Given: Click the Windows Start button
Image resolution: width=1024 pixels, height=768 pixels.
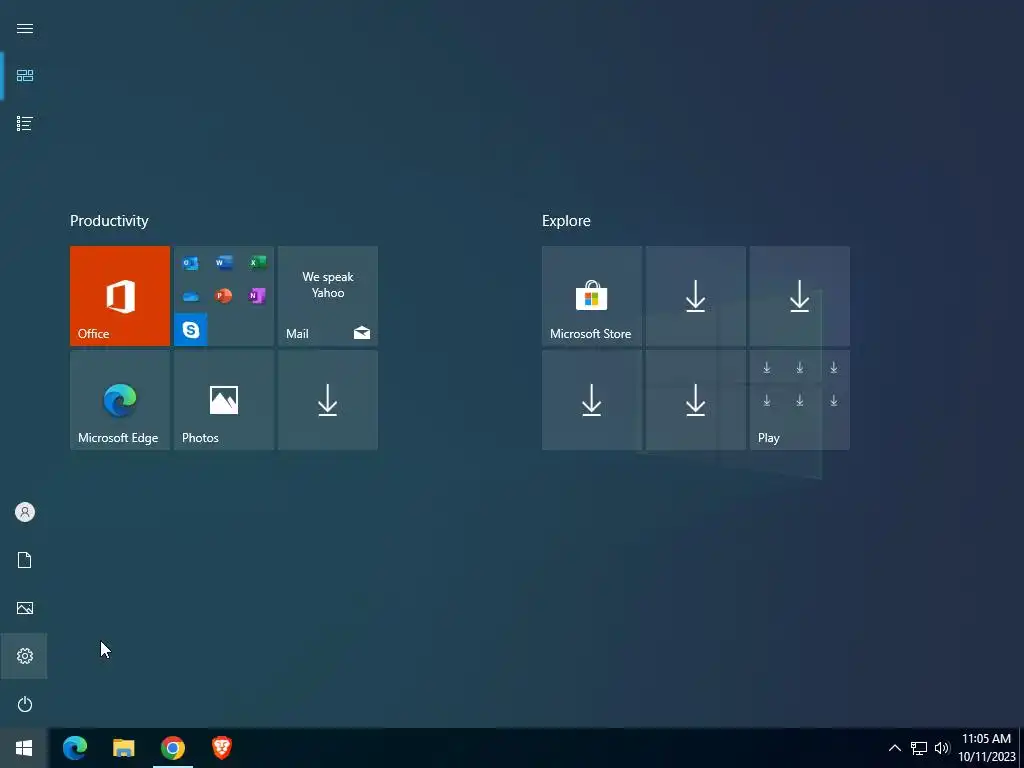Looking at the screenshot, I should tap(24, 748).
